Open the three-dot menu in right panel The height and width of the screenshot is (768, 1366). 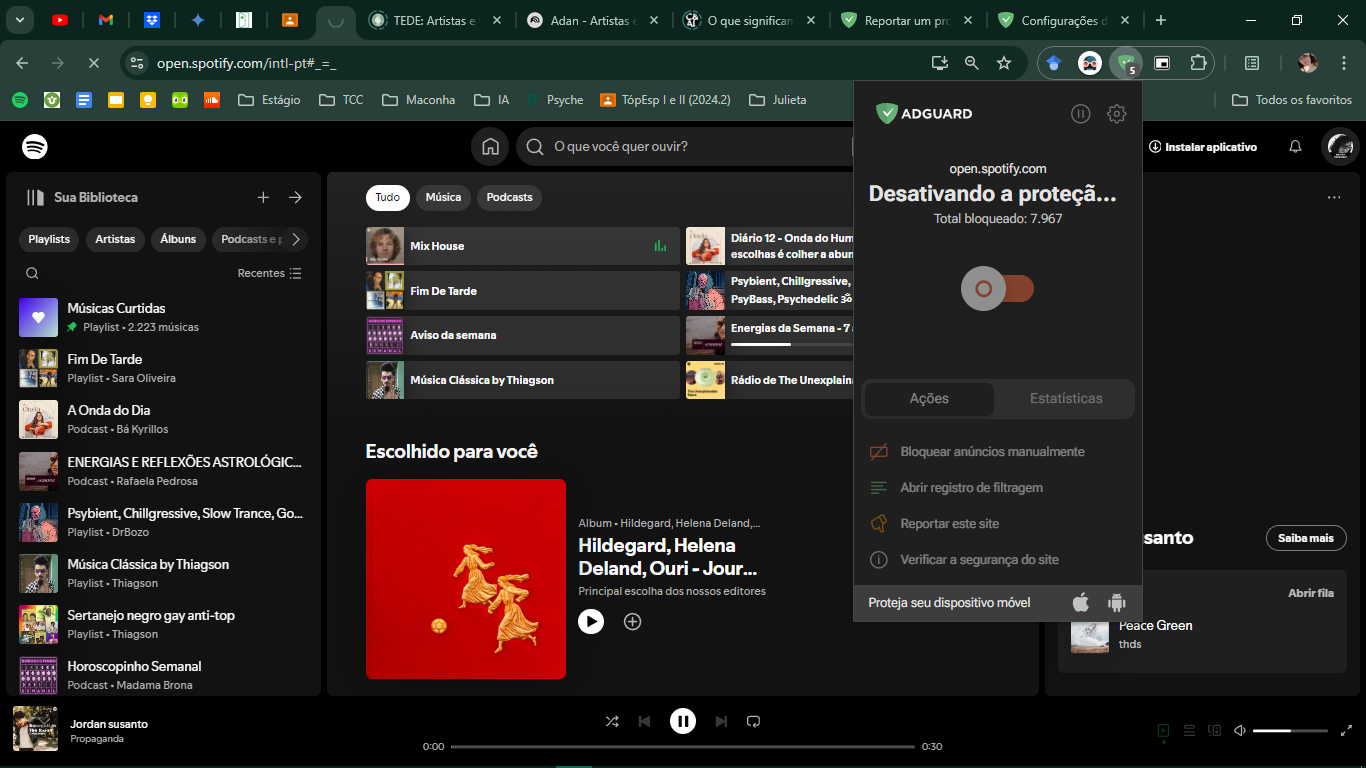point(1334,198)
